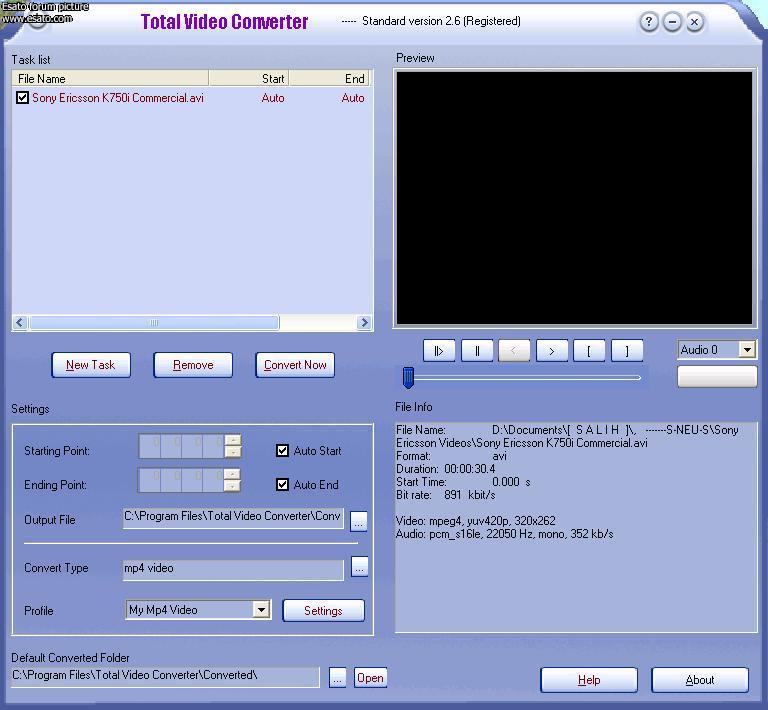Click the Audio: pcm_s16le info line

(x=504, y=534)
